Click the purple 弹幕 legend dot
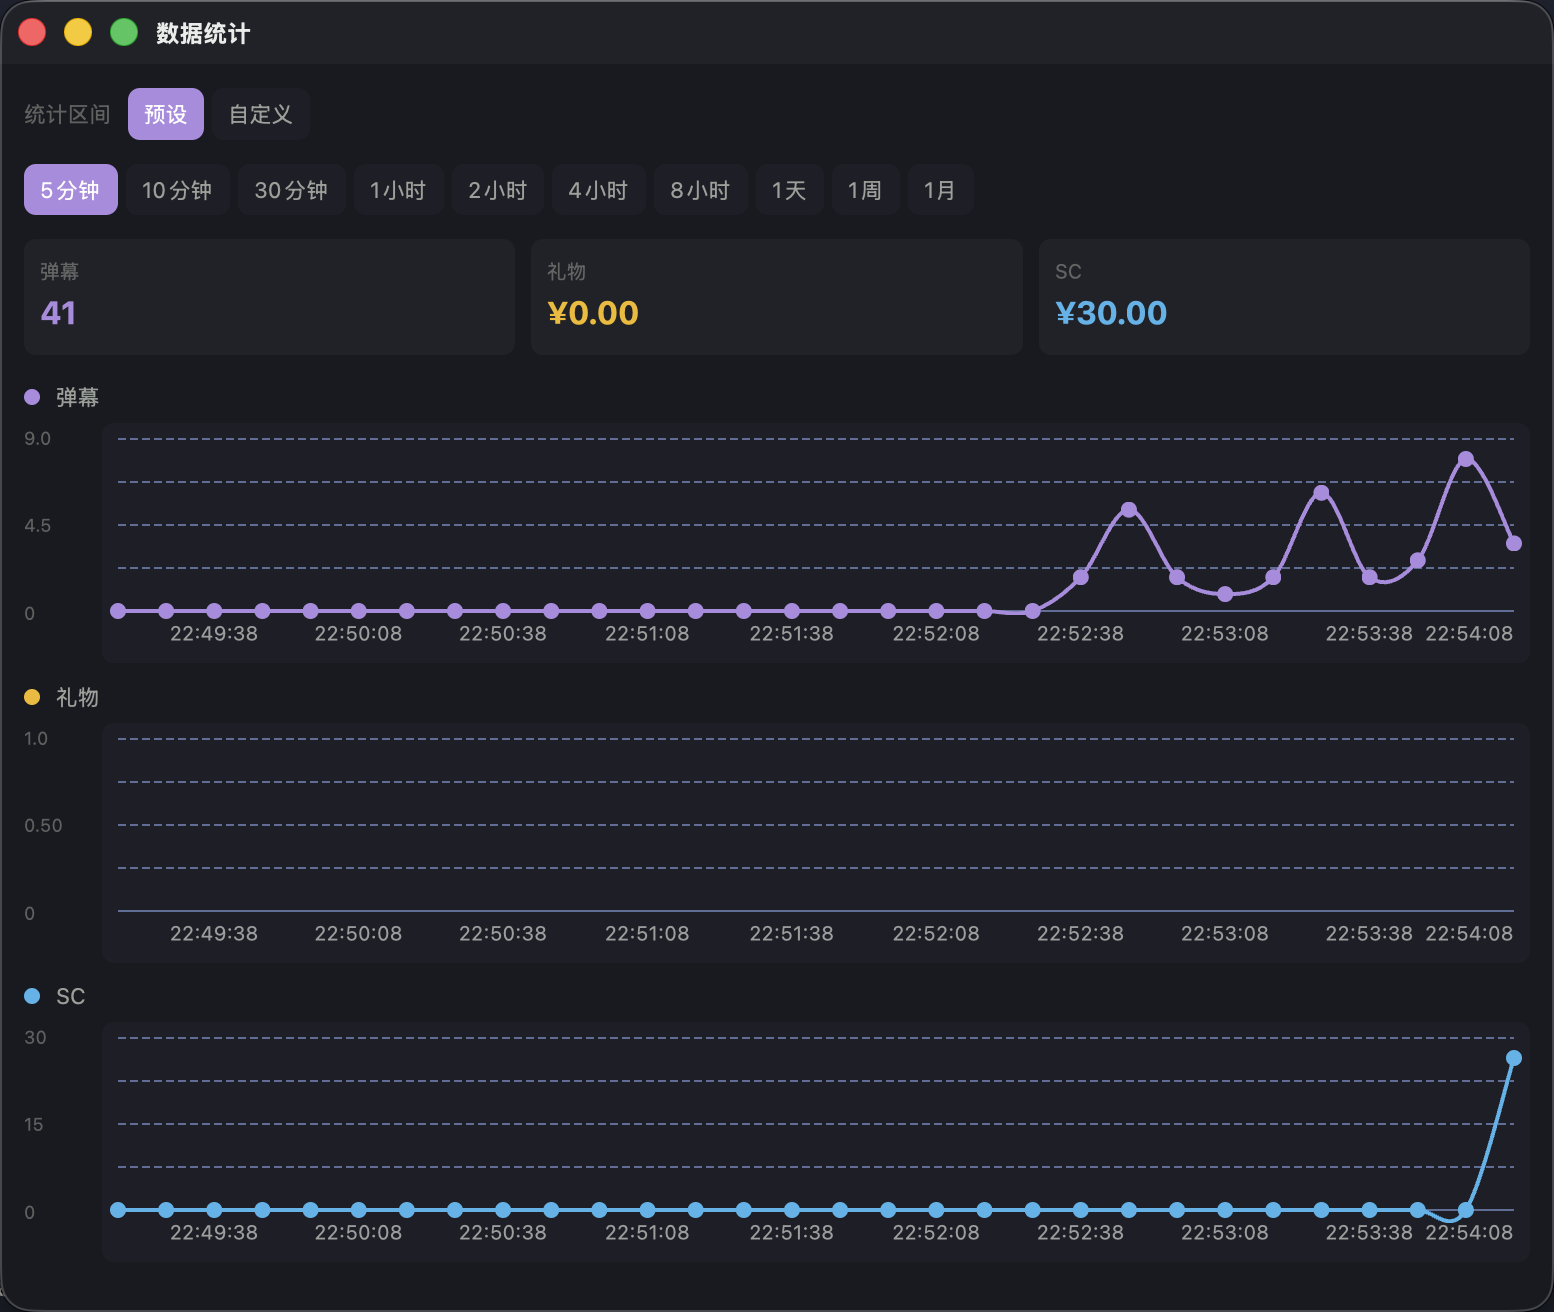 point(32,397)
